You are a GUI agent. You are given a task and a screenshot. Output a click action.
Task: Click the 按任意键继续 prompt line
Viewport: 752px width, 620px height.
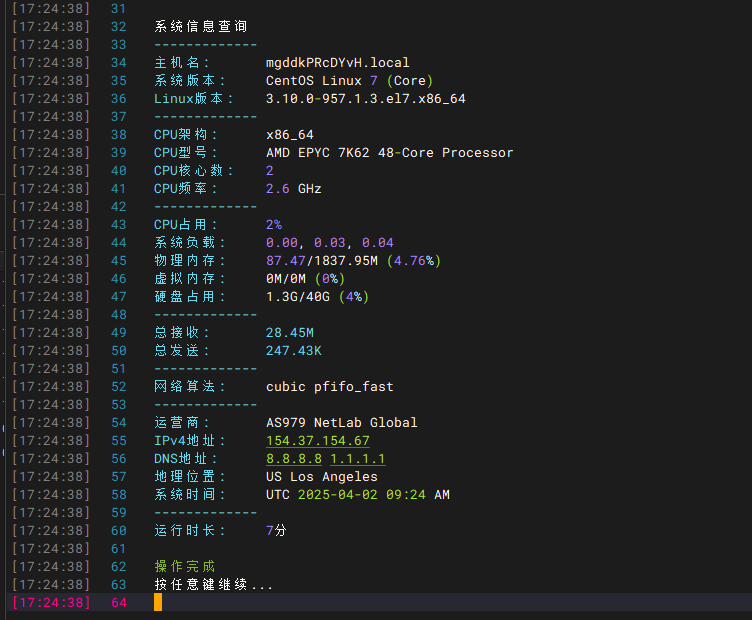213,584
